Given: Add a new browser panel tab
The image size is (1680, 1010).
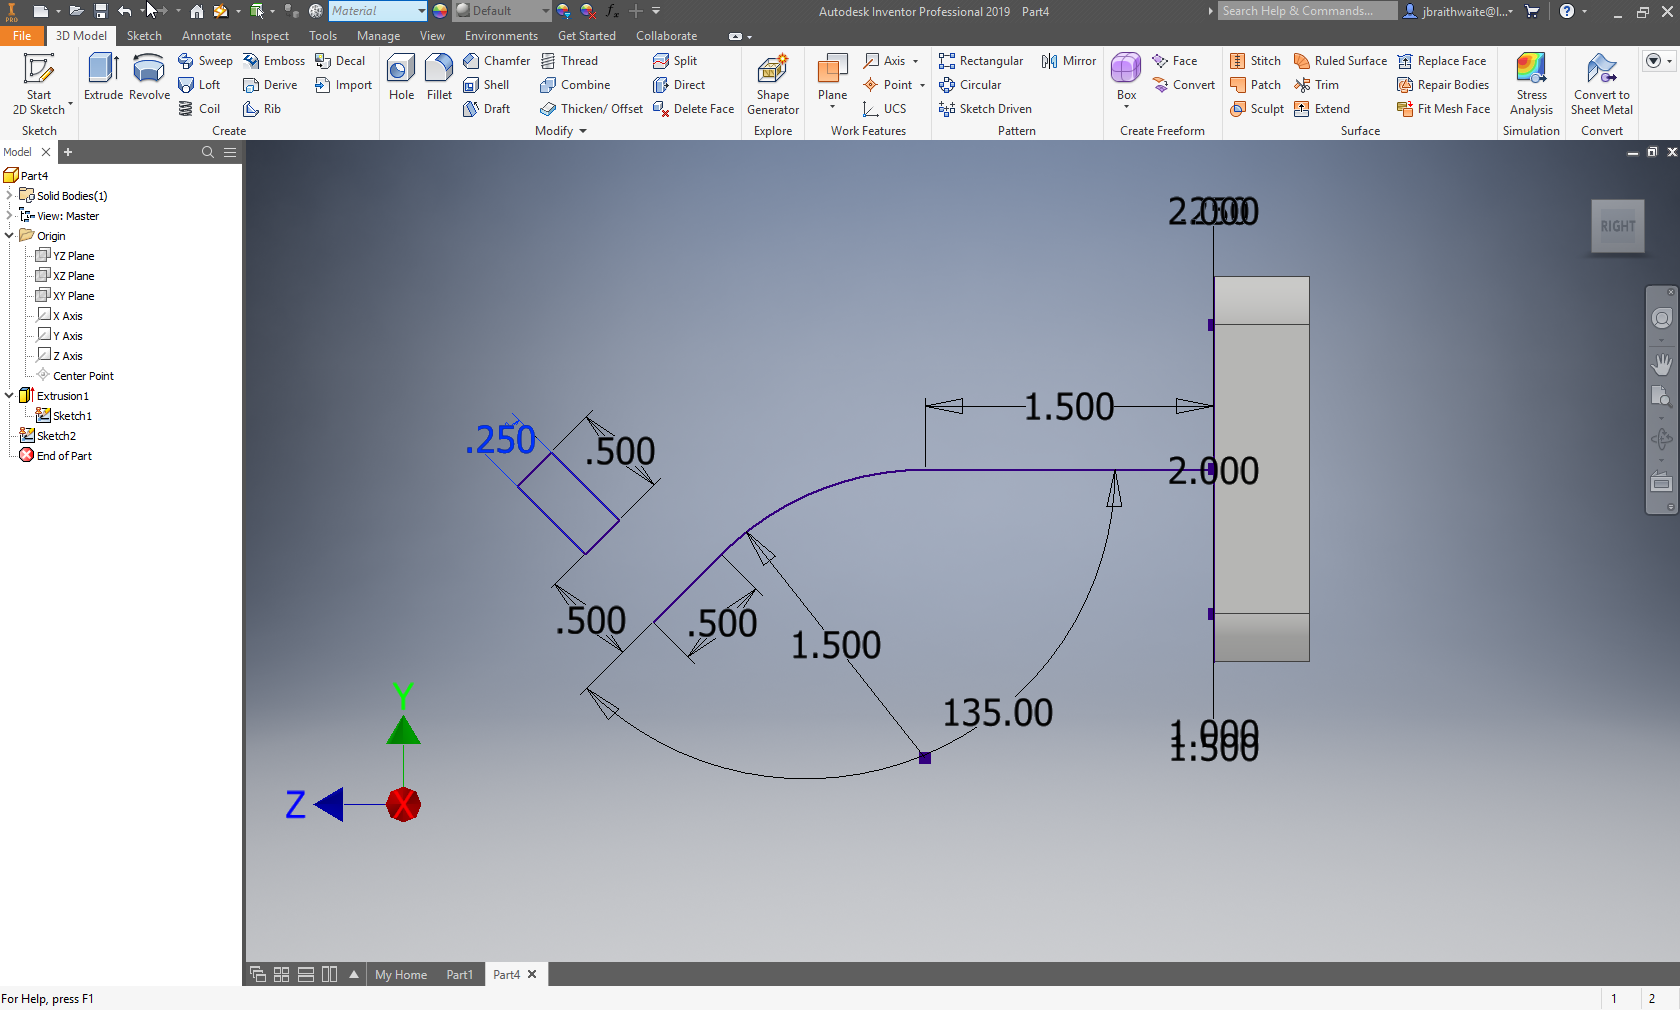Looking at the screenshot, I should pos(68,152).
